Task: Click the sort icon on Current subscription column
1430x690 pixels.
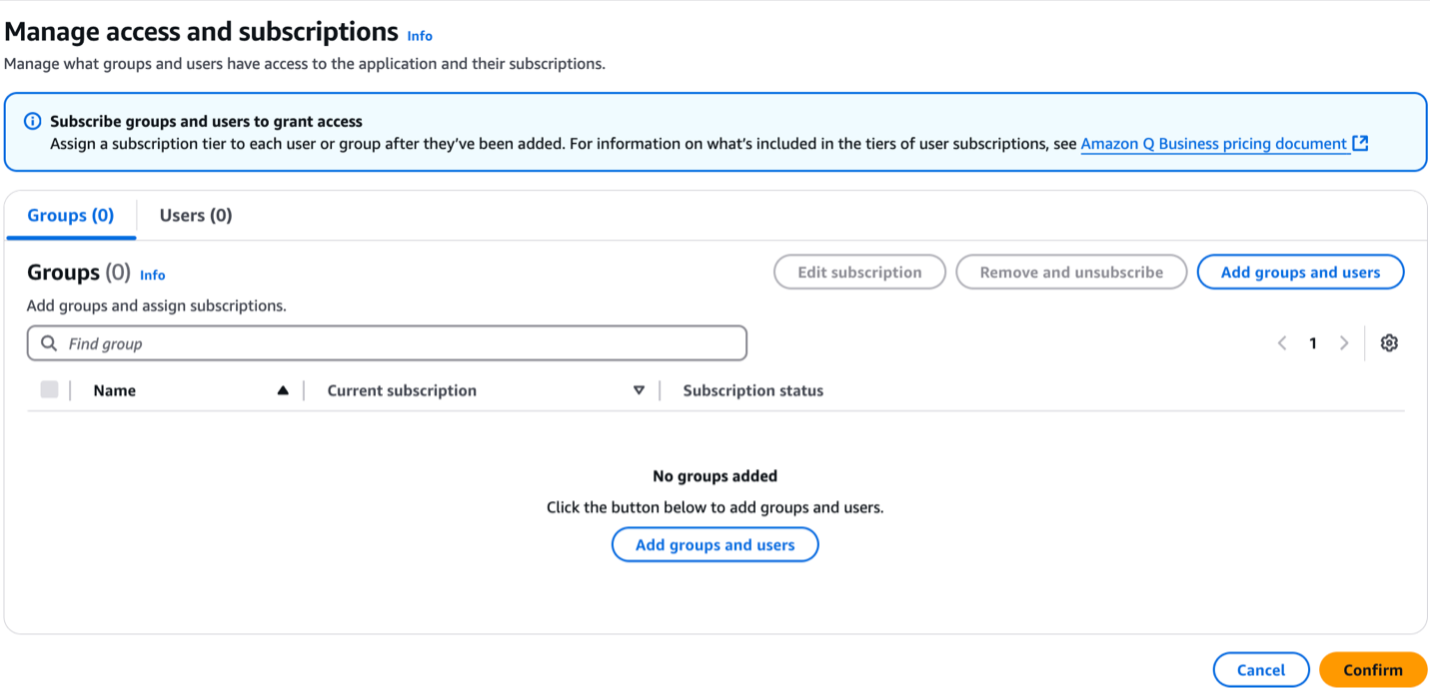Action: [x=638, y=390]
